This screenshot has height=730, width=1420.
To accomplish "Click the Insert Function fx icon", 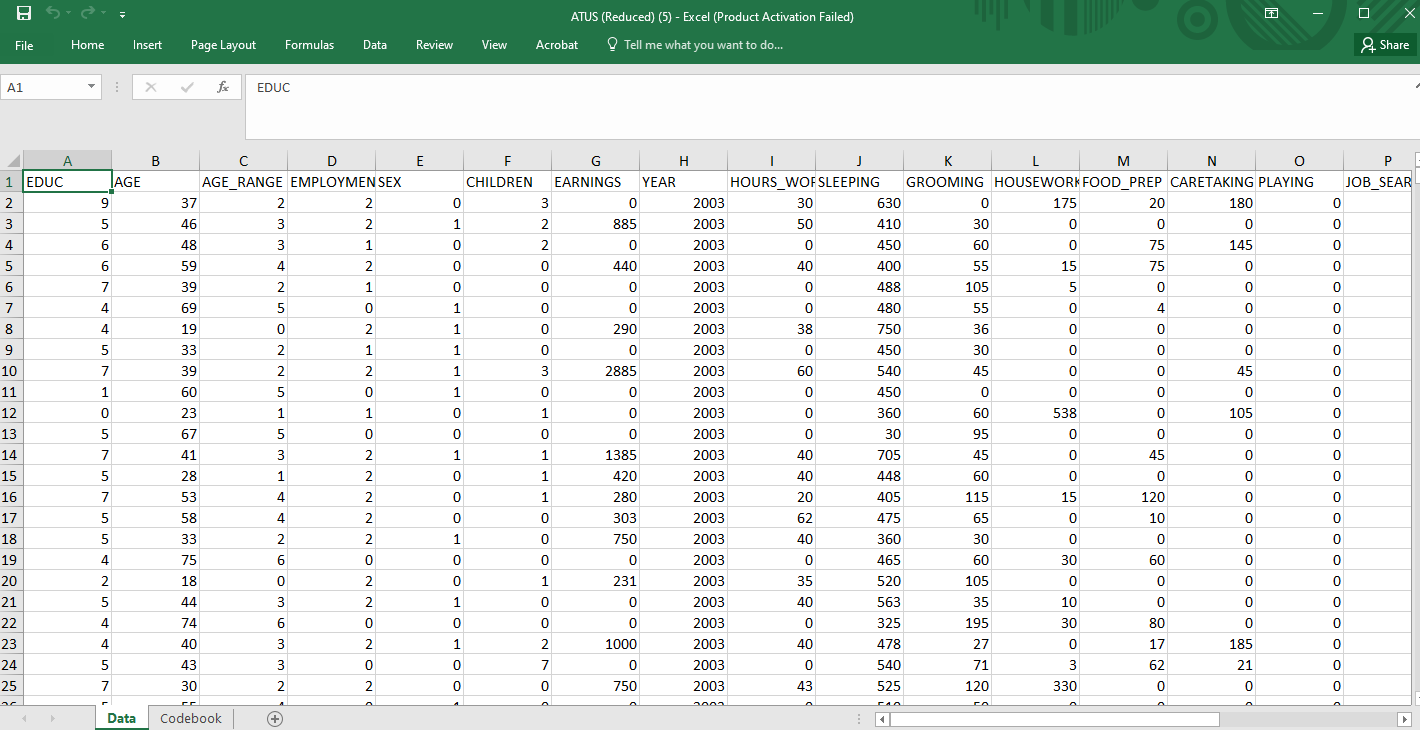I will click(x=223, y=87).
